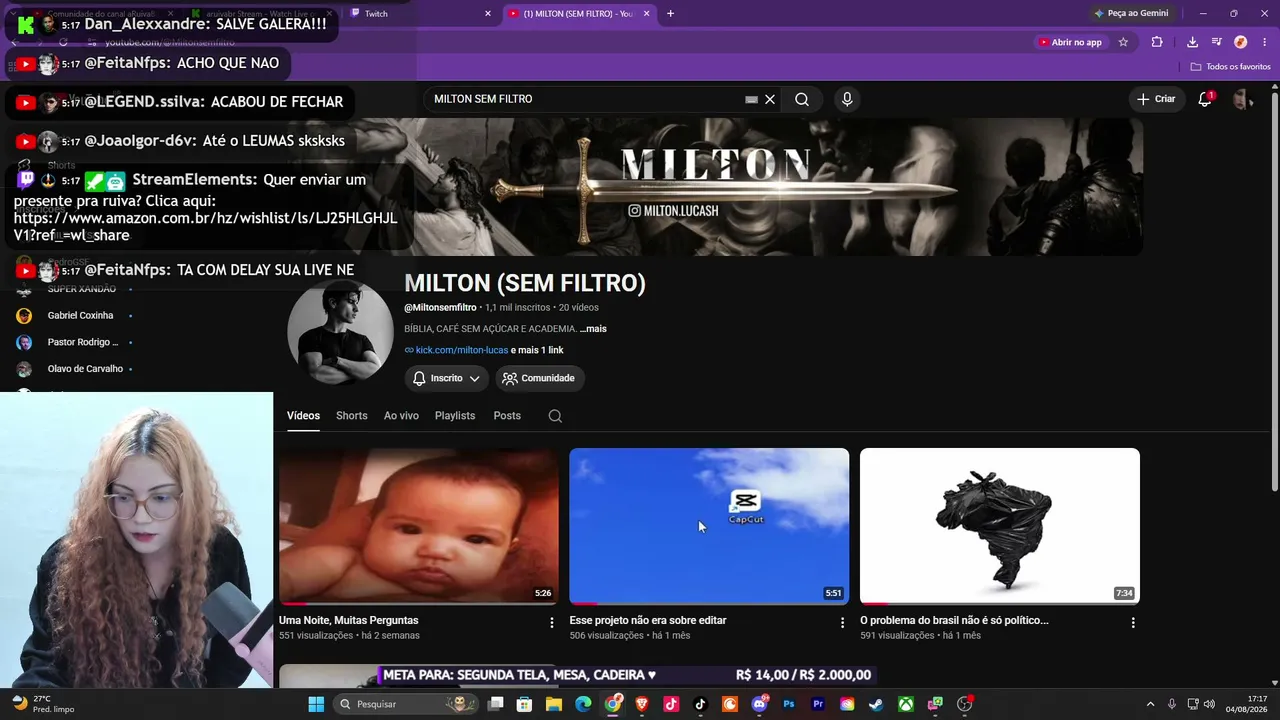This screenshot has height=720, width=1280.
Task: Play the CapCut blue sky thumbnail video
Action: click(x=709, y=526)
